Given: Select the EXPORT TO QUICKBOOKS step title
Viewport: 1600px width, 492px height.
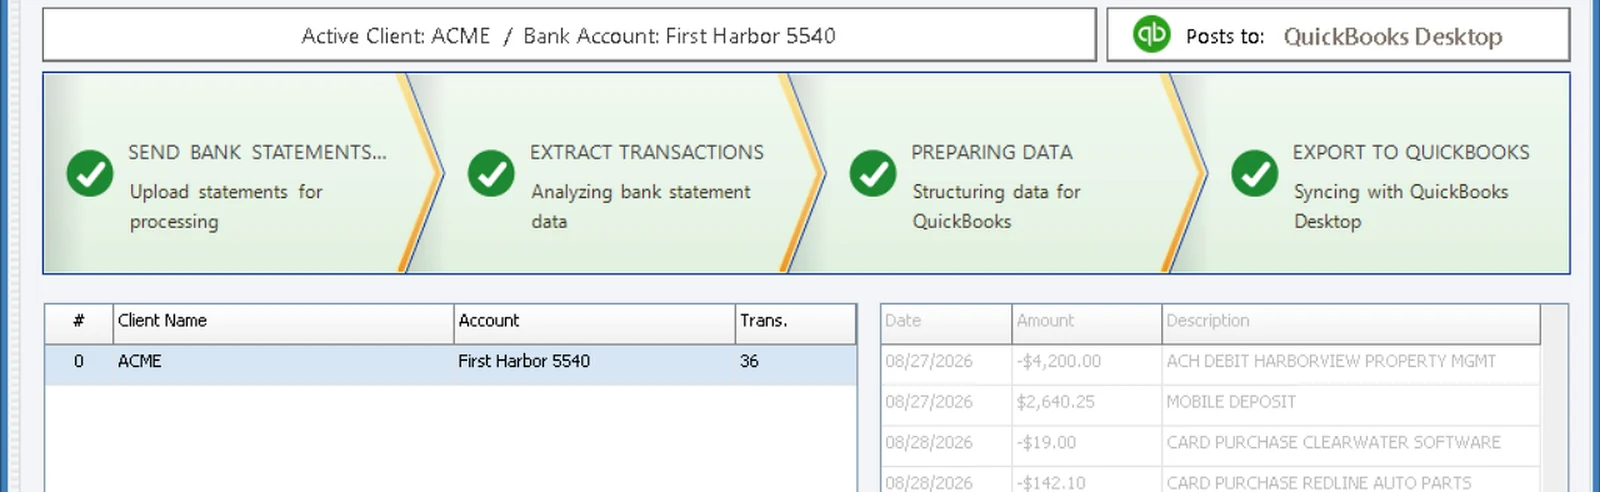Looking at the screenshot, I should point(1411,152).
